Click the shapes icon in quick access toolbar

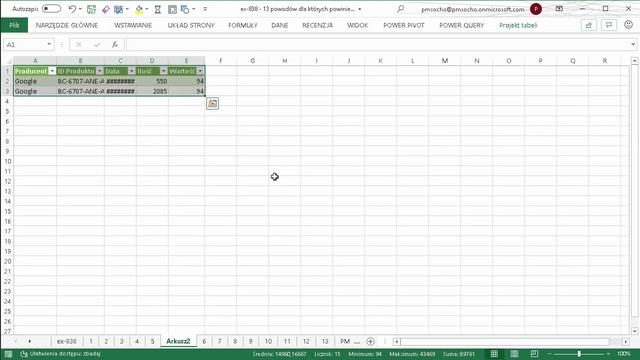click(x=185, y=9)
